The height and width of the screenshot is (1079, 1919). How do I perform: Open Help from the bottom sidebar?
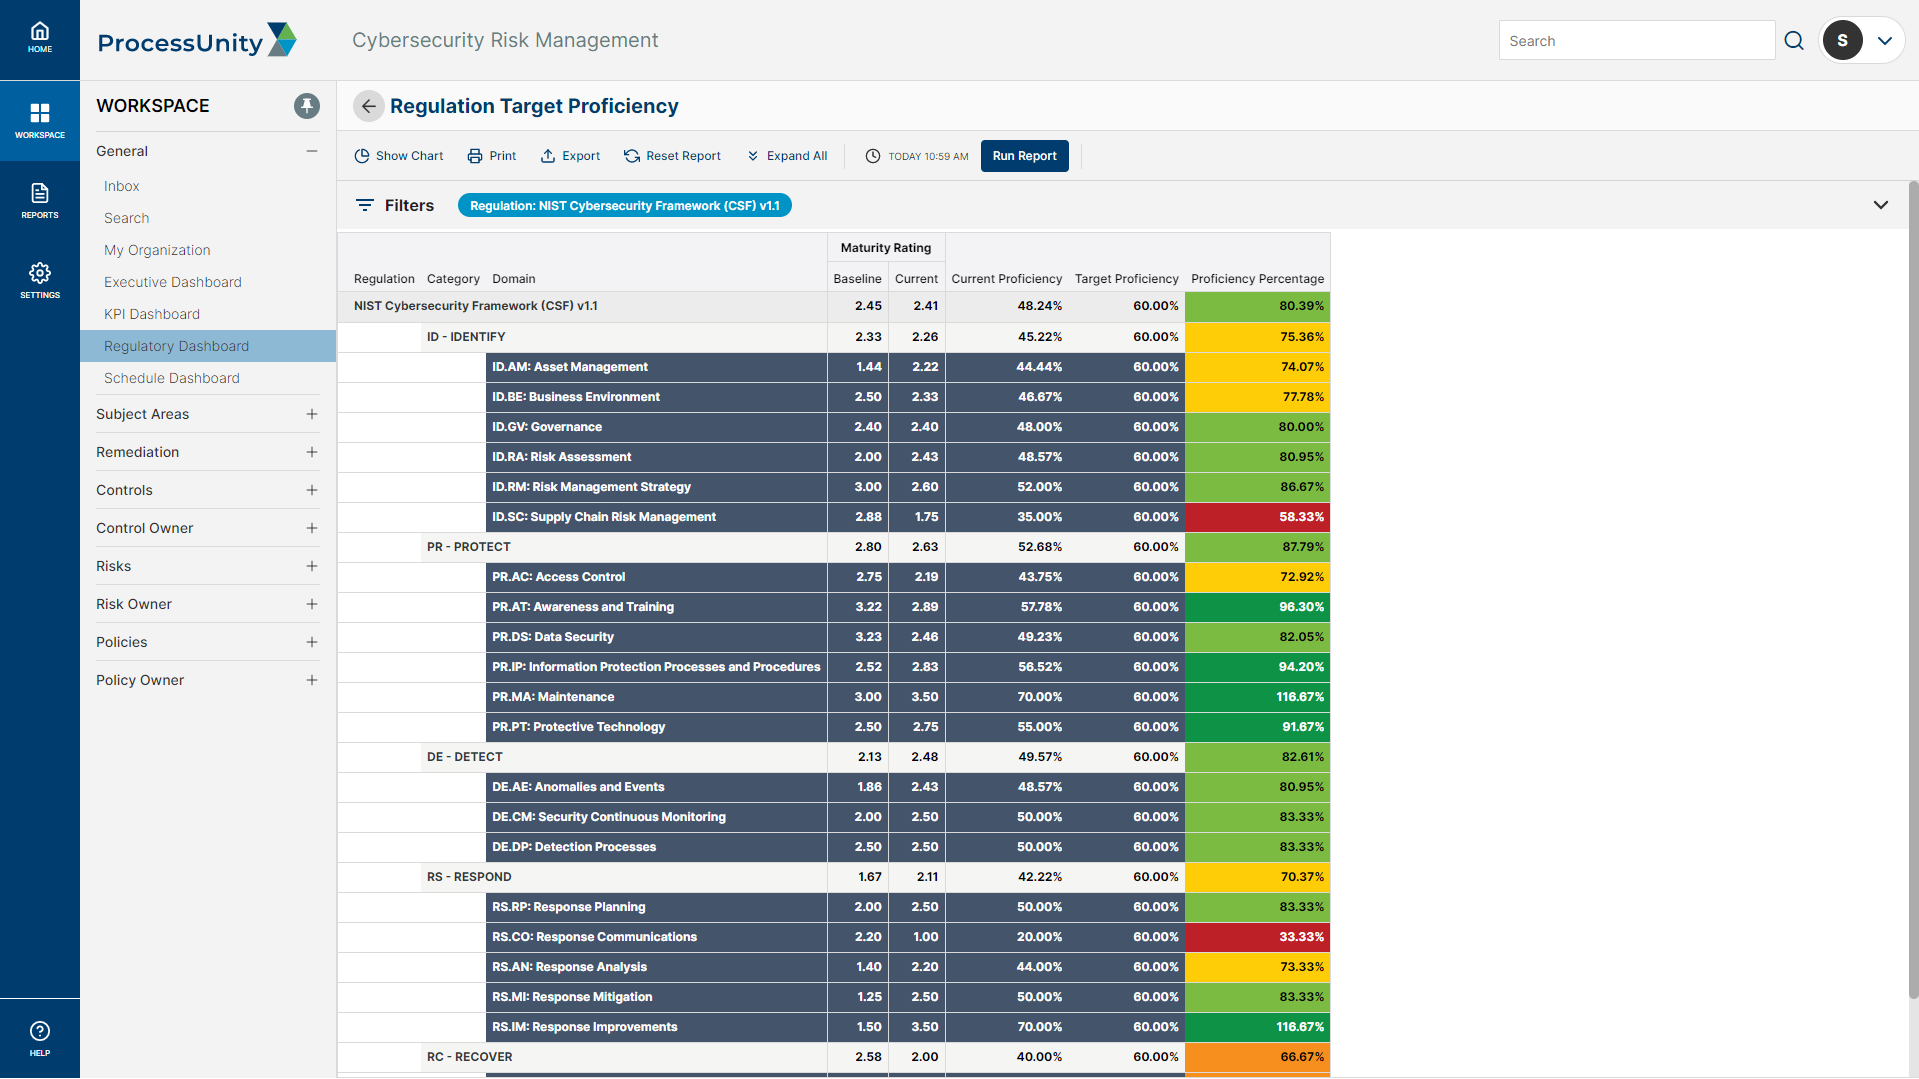[39, 1037]
